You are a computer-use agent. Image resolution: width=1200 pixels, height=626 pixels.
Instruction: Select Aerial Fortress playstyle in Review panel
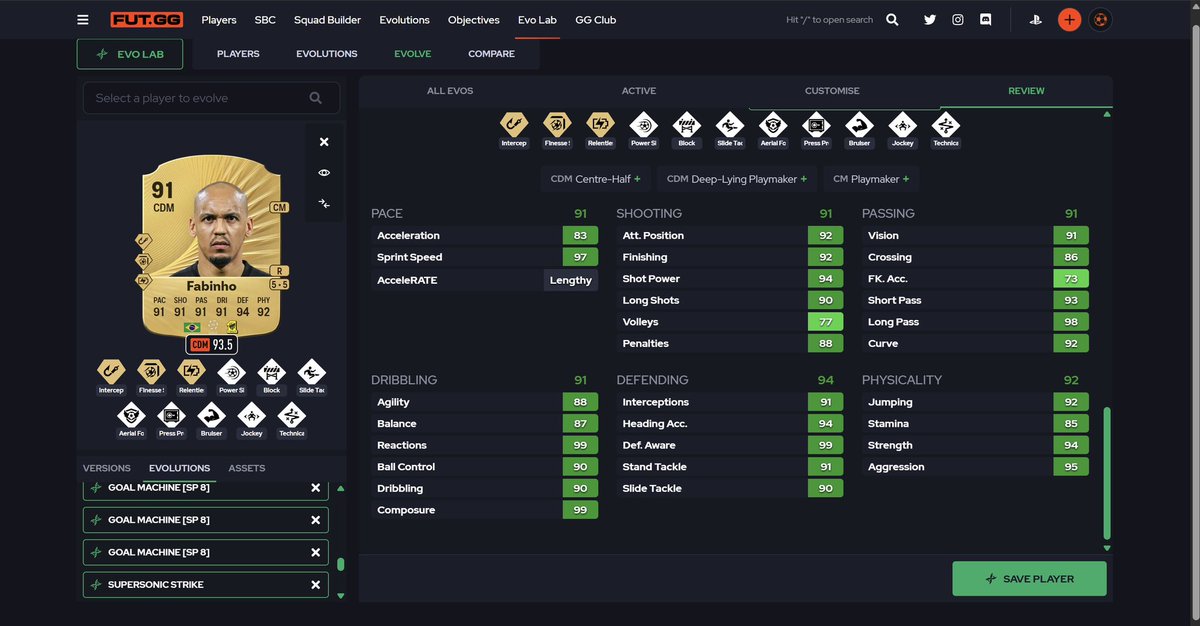tap(773, 126)
